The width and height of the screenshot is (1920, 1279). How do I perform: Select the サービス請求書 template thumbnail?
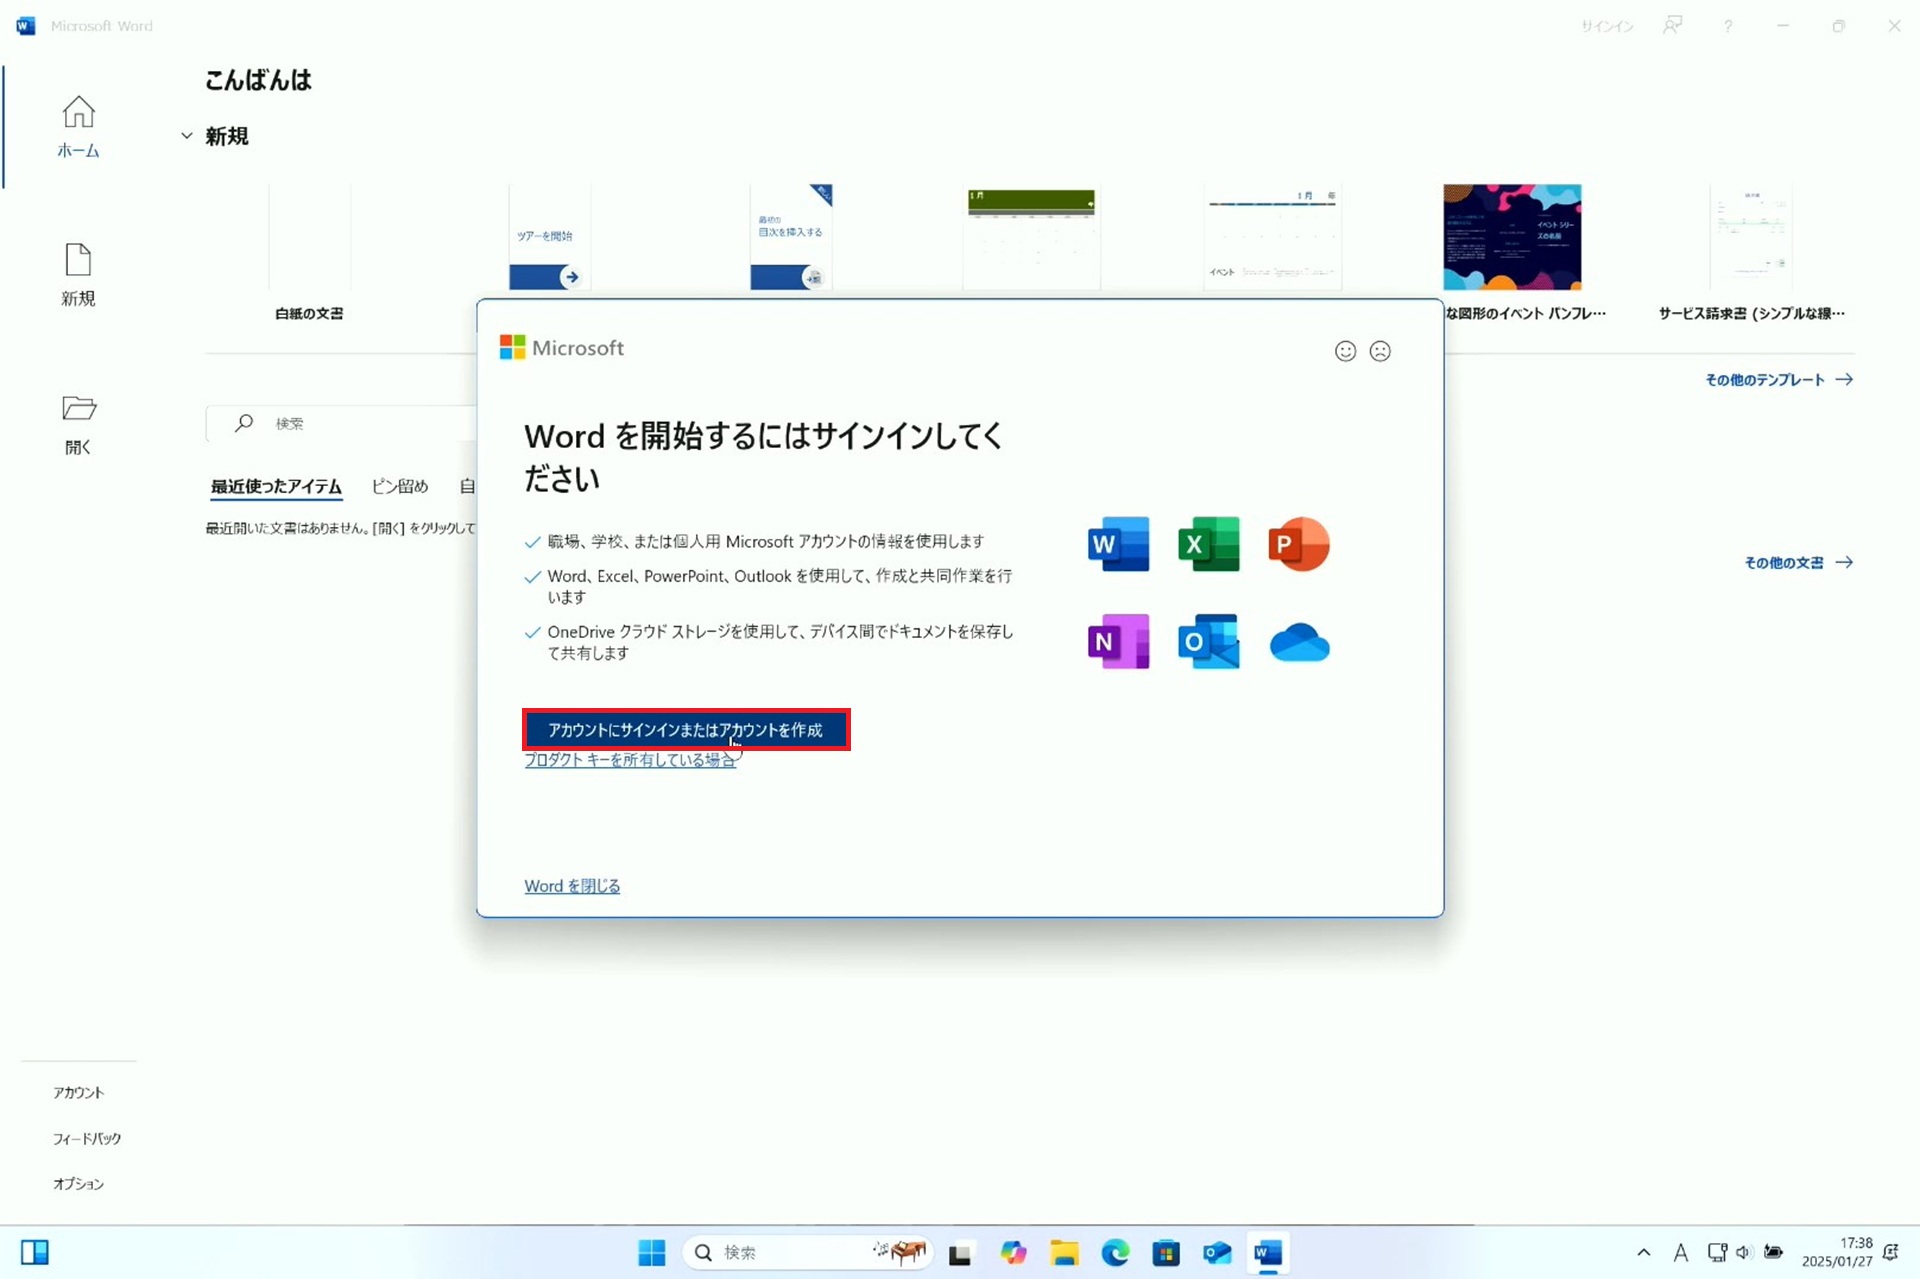tap(1751, 237)
